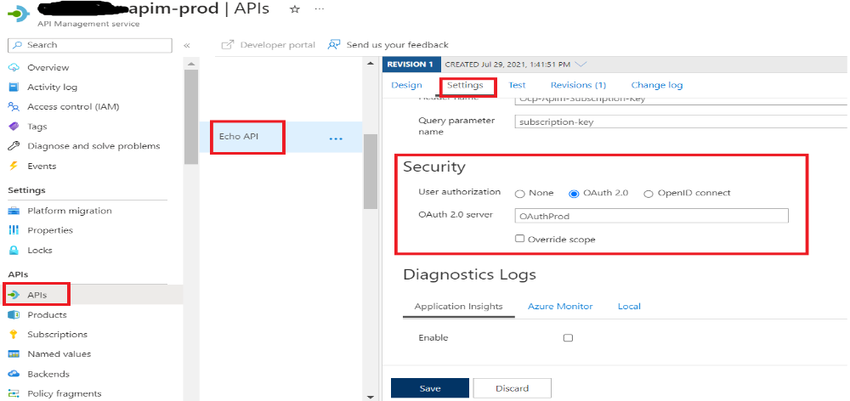This screenshot has width=850, height=401.
Task: Open the header ellipsis more-options menu
Action: click(x=319, y=9)
